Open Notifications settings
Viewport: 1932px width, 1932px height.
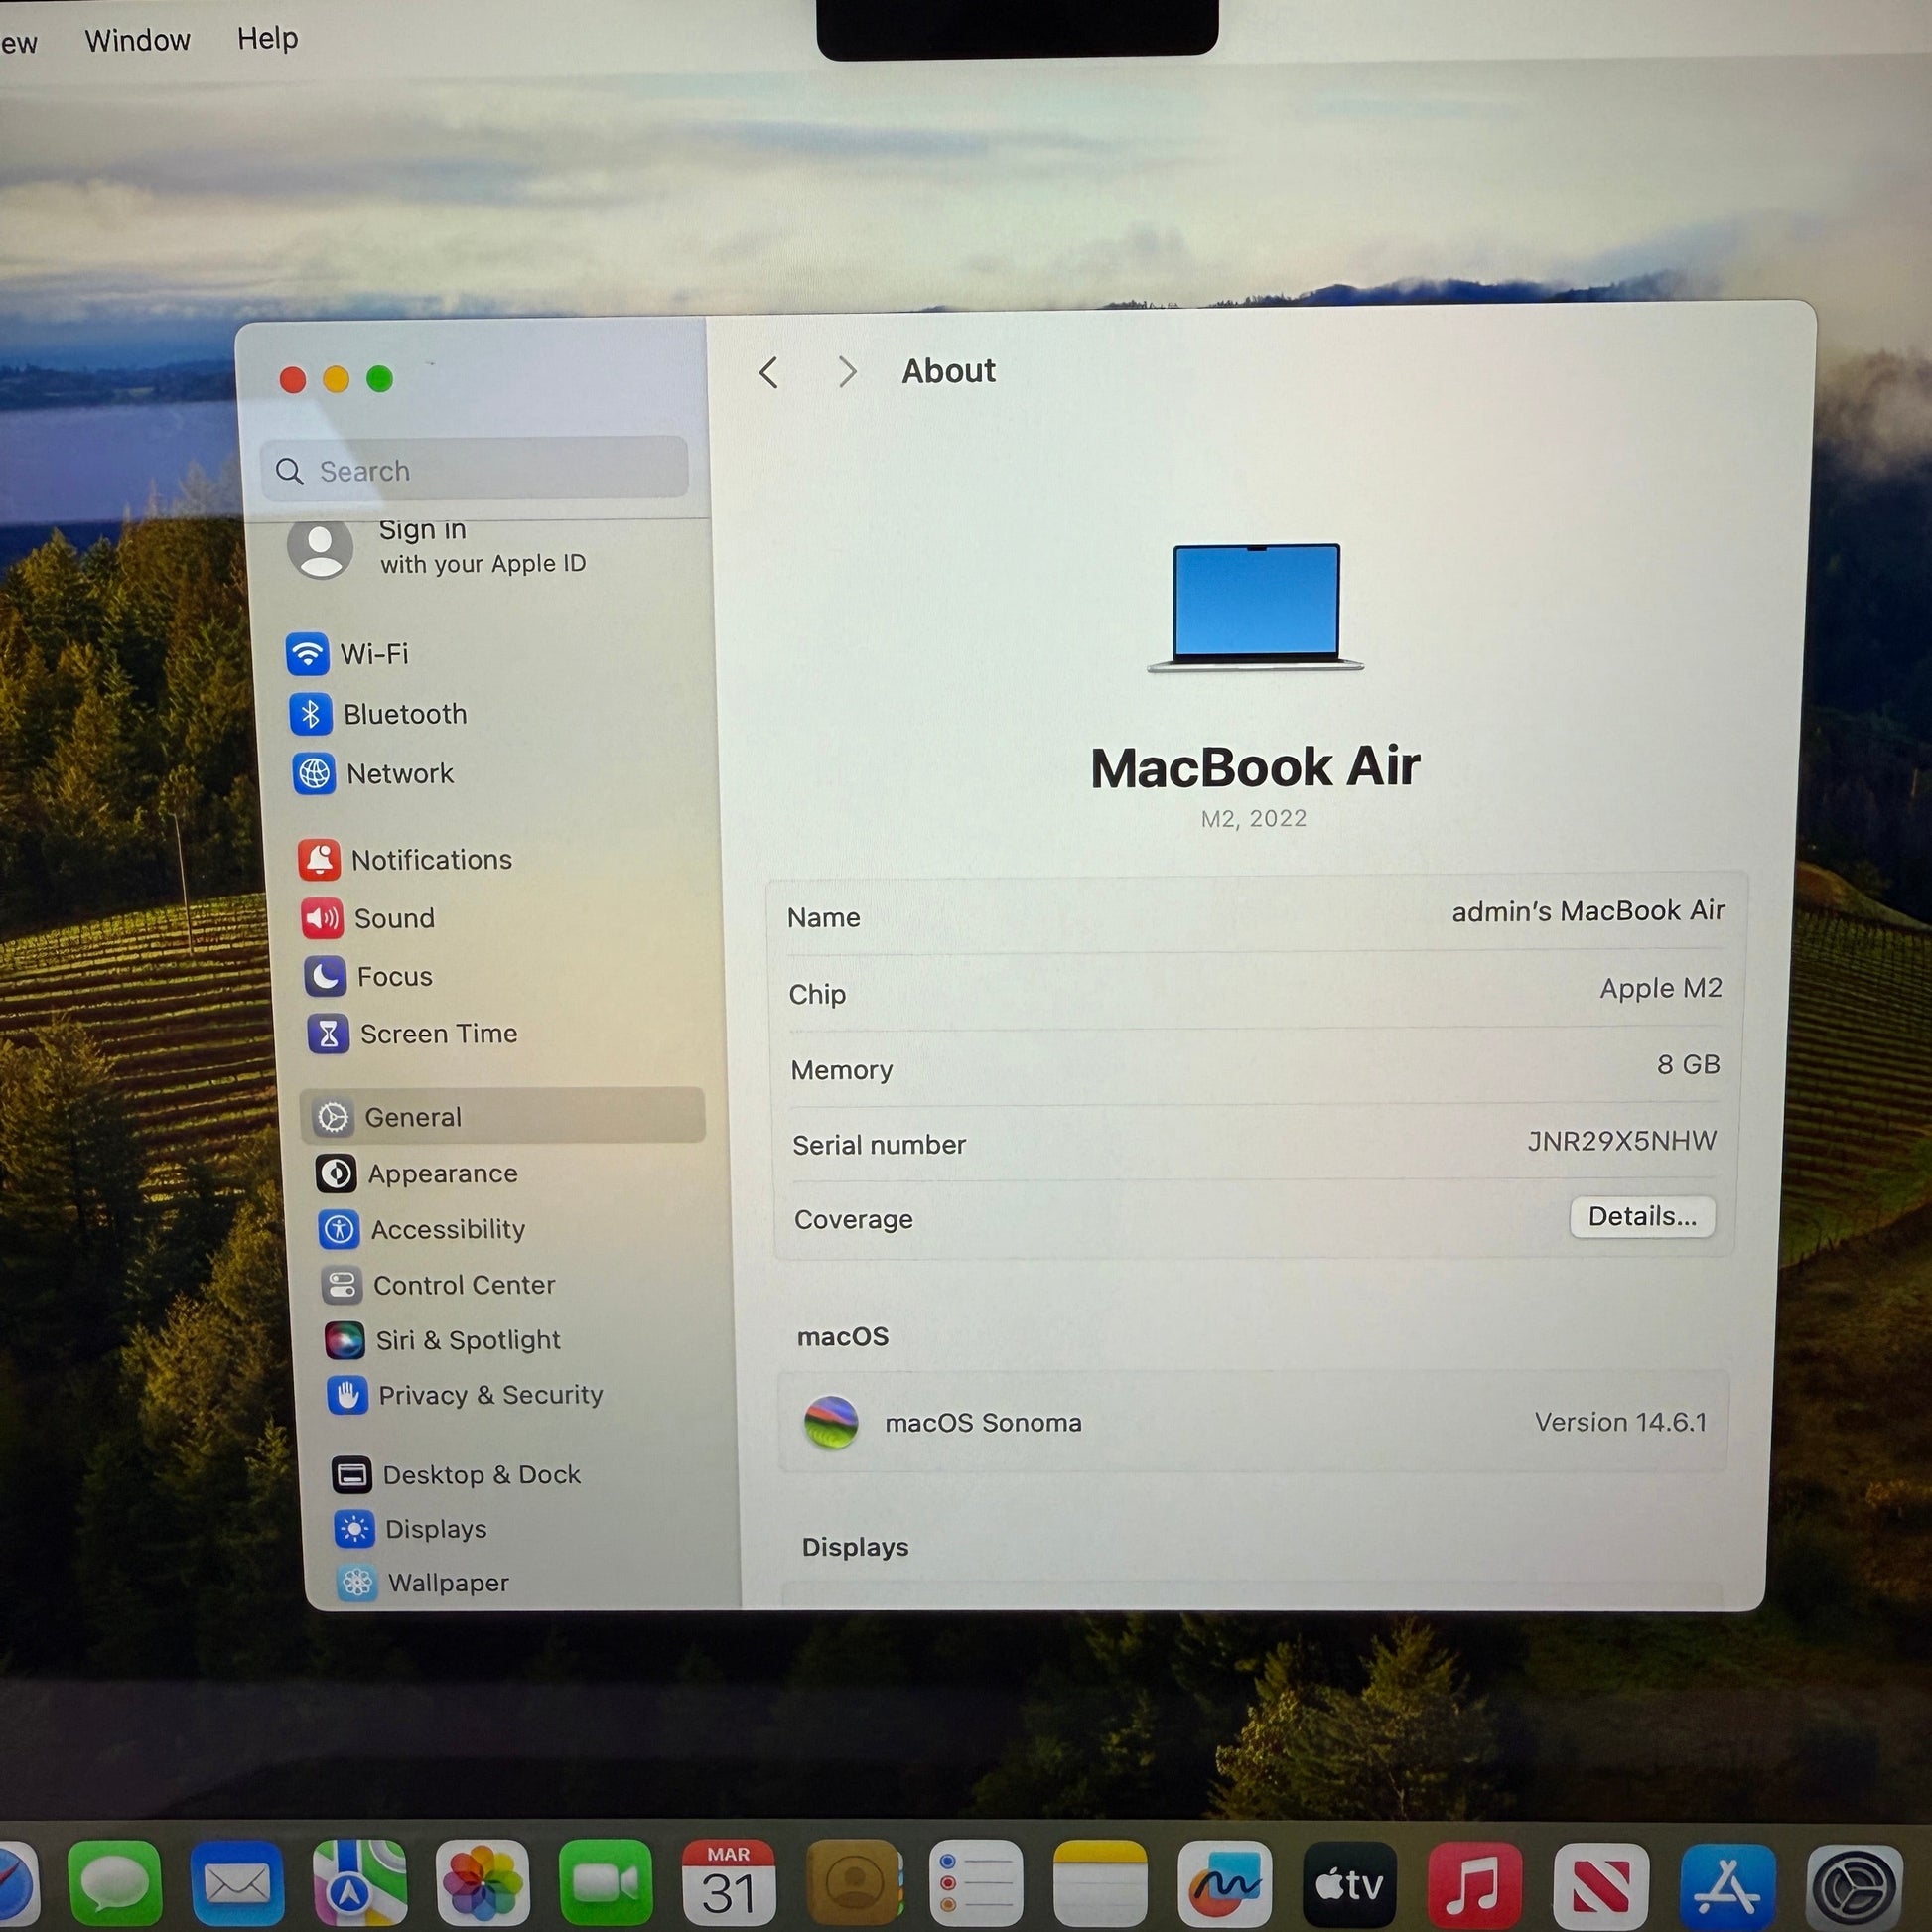[405, 860]
